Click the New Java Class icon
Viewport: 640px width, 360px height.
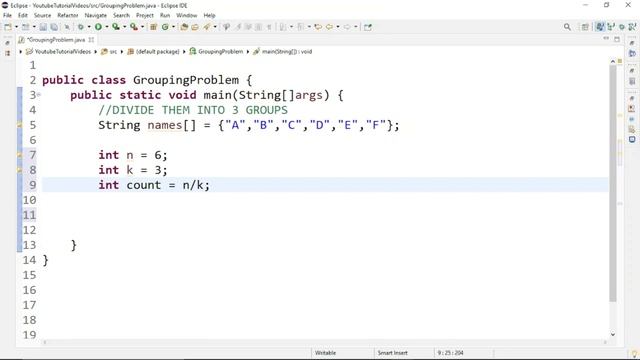point(165,27)
